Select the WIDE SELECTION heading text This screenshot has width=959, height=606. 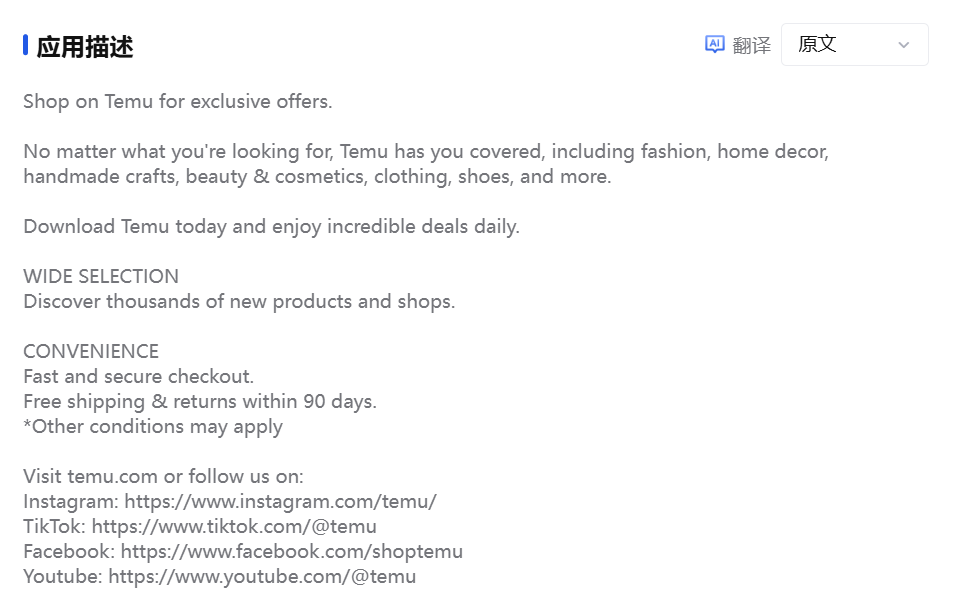click(101, 276)
